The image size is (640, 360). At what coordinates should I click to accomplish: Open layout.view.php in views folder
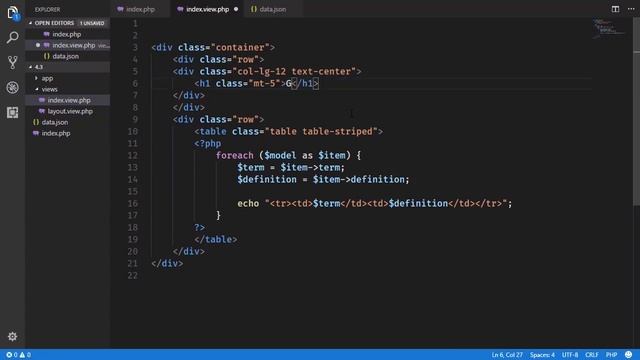tap(70, 111)
